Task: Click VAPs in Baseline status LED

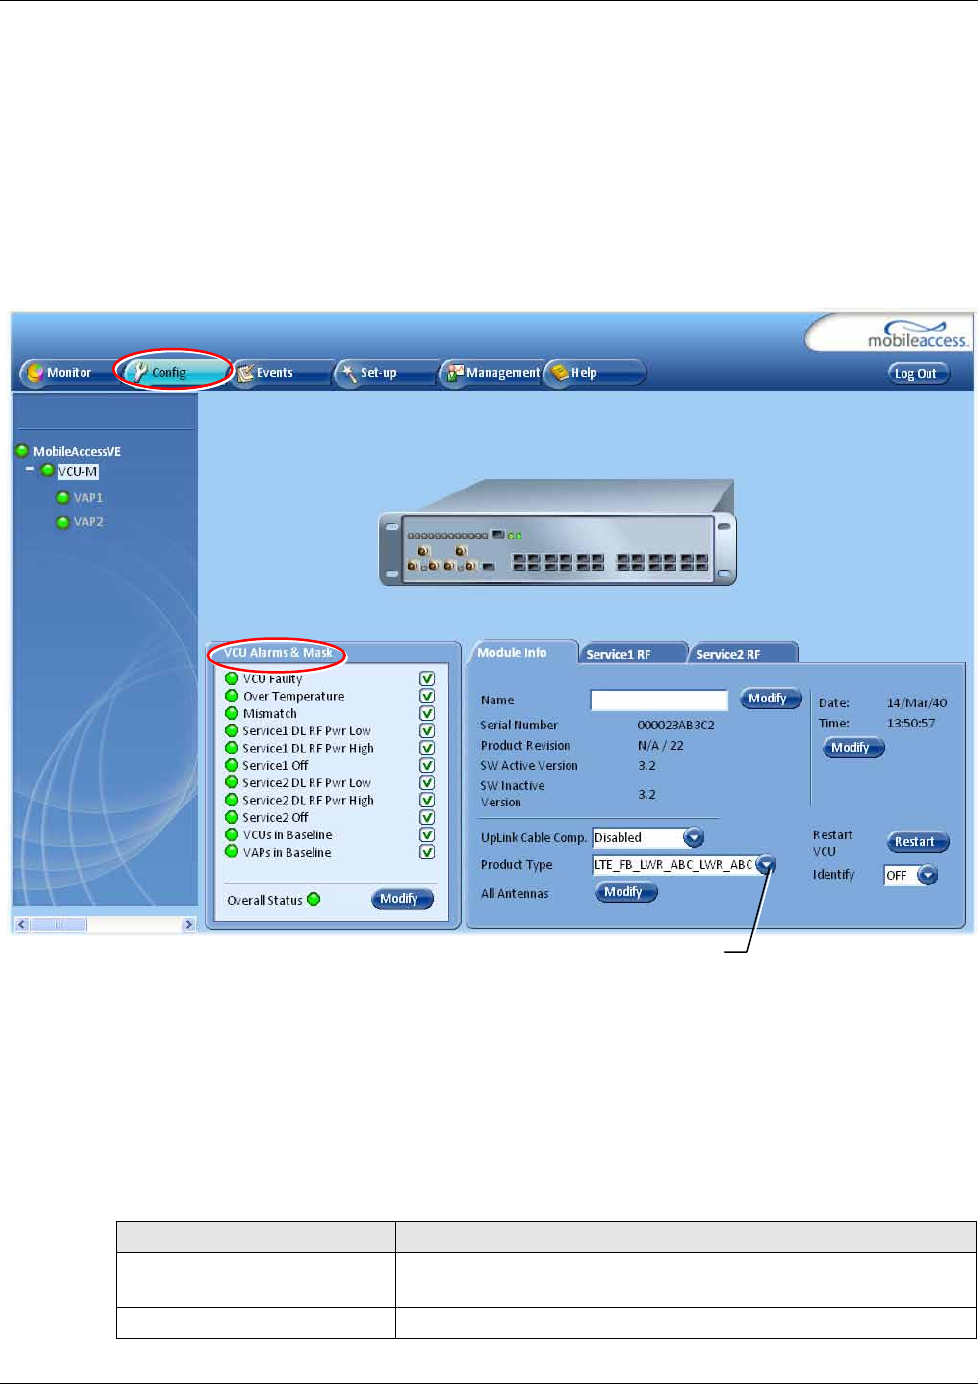Action: click(232, 852)
